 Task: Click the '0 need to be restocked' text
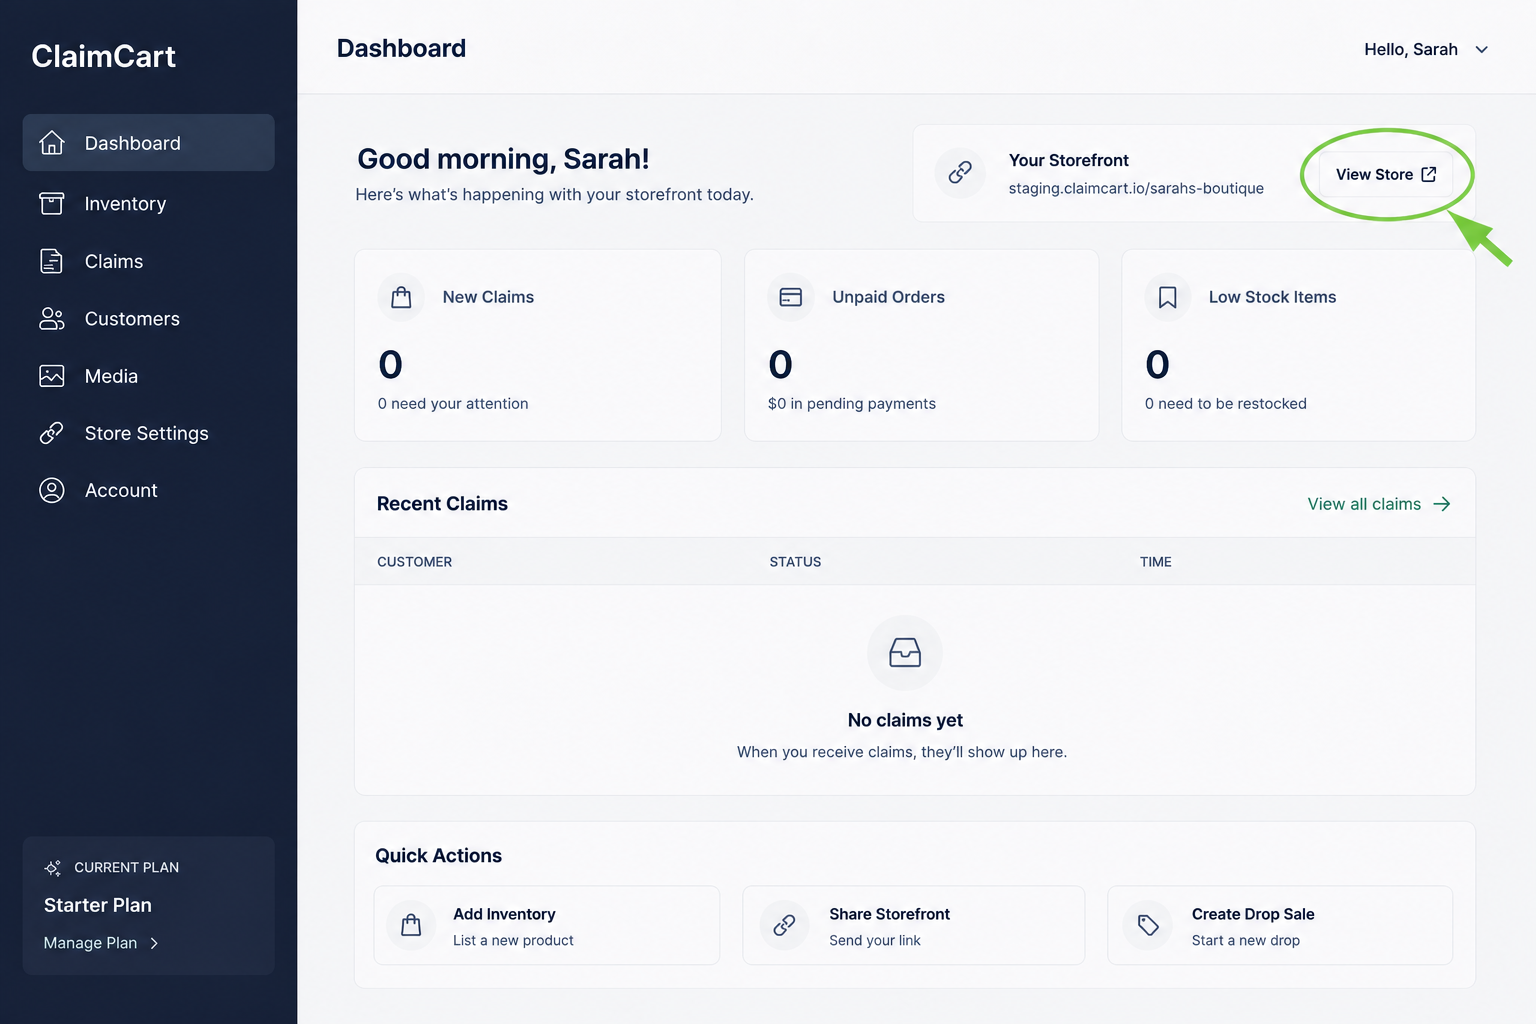tap(1226, 403)
